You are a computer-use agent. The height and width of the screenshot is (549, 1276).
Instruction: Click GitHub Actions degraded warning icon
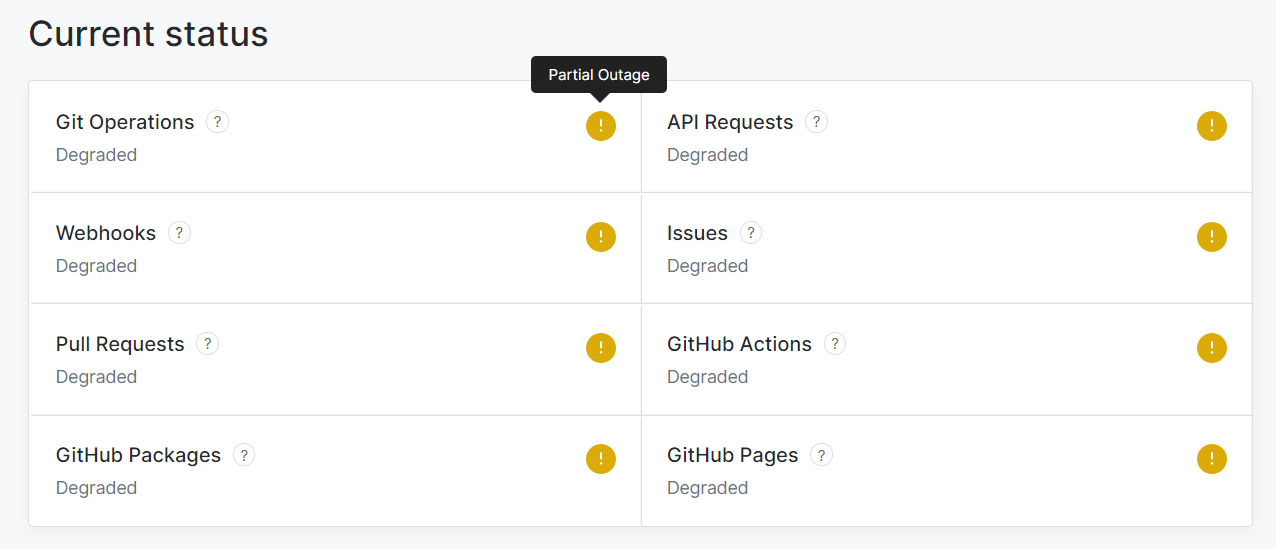pos(1211,348)
